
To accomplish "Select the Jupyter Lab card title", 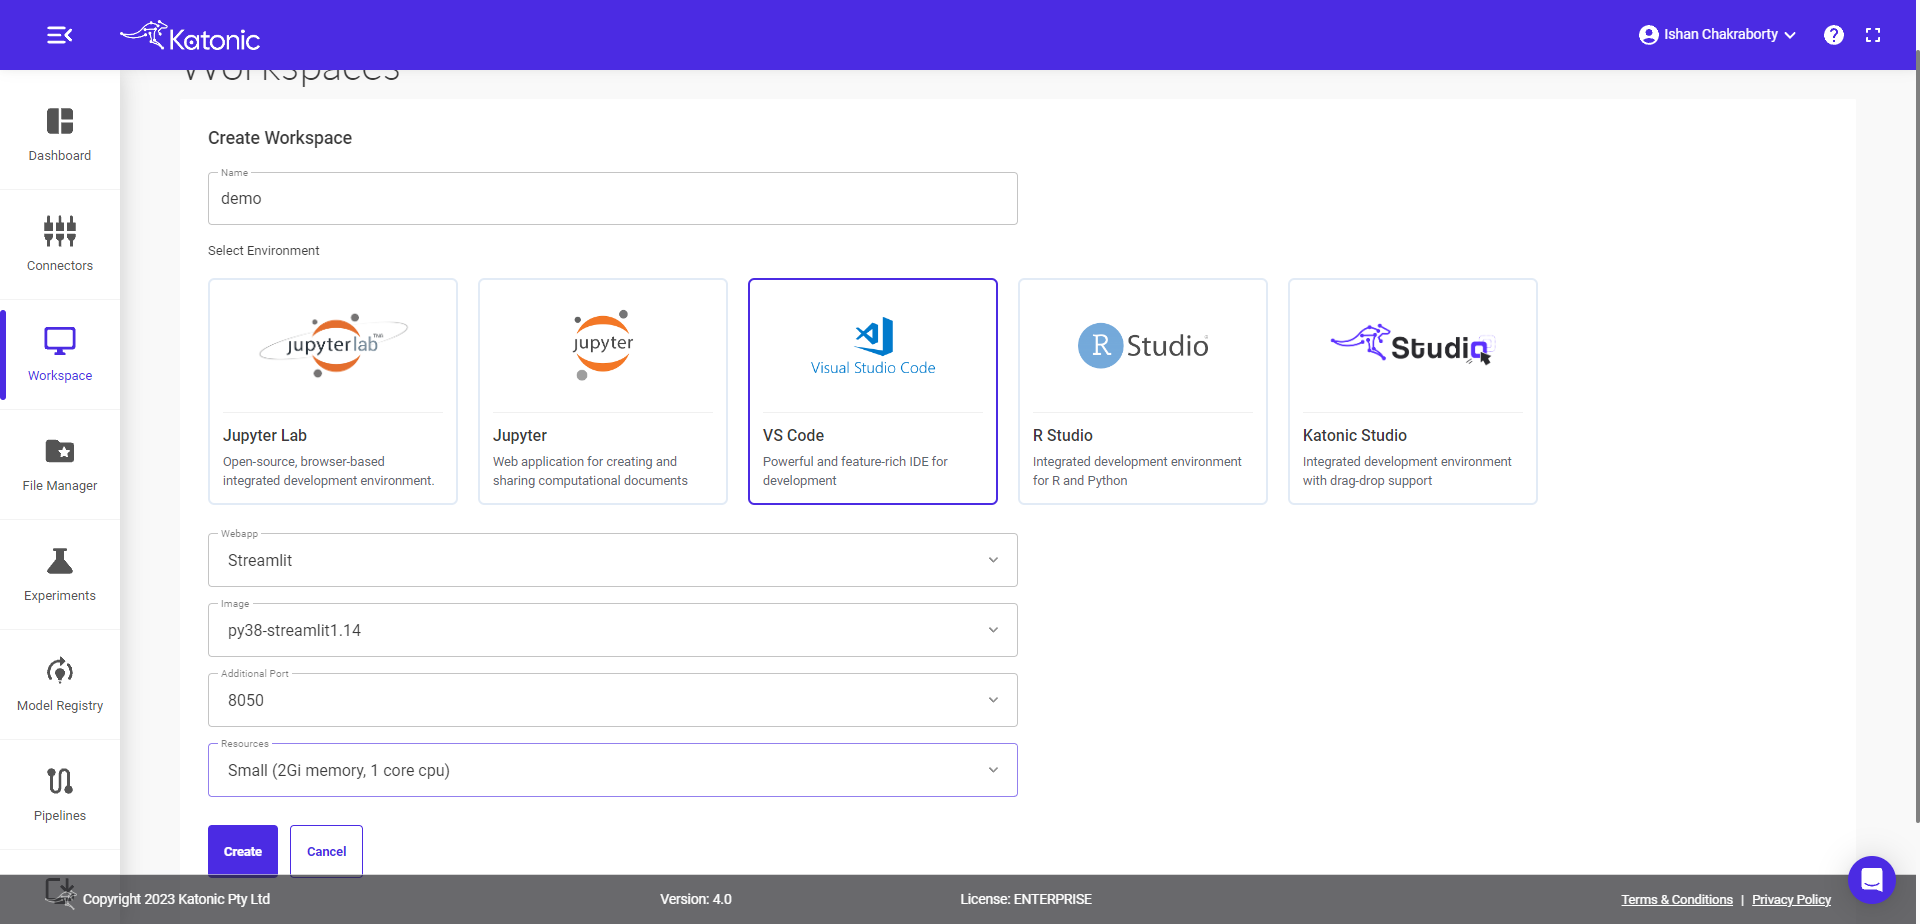I will pos(265,435).
